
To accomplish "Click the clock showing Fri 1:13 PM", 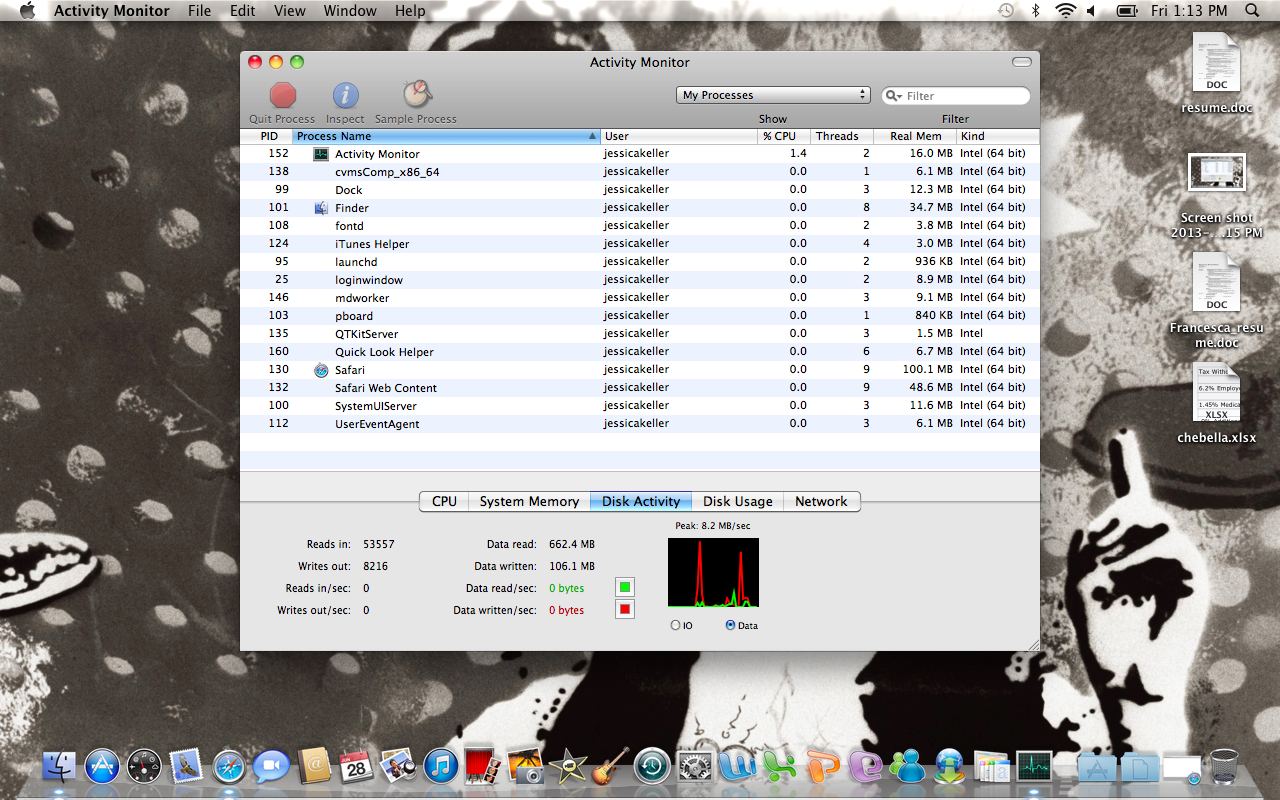I will point(1189,11).
